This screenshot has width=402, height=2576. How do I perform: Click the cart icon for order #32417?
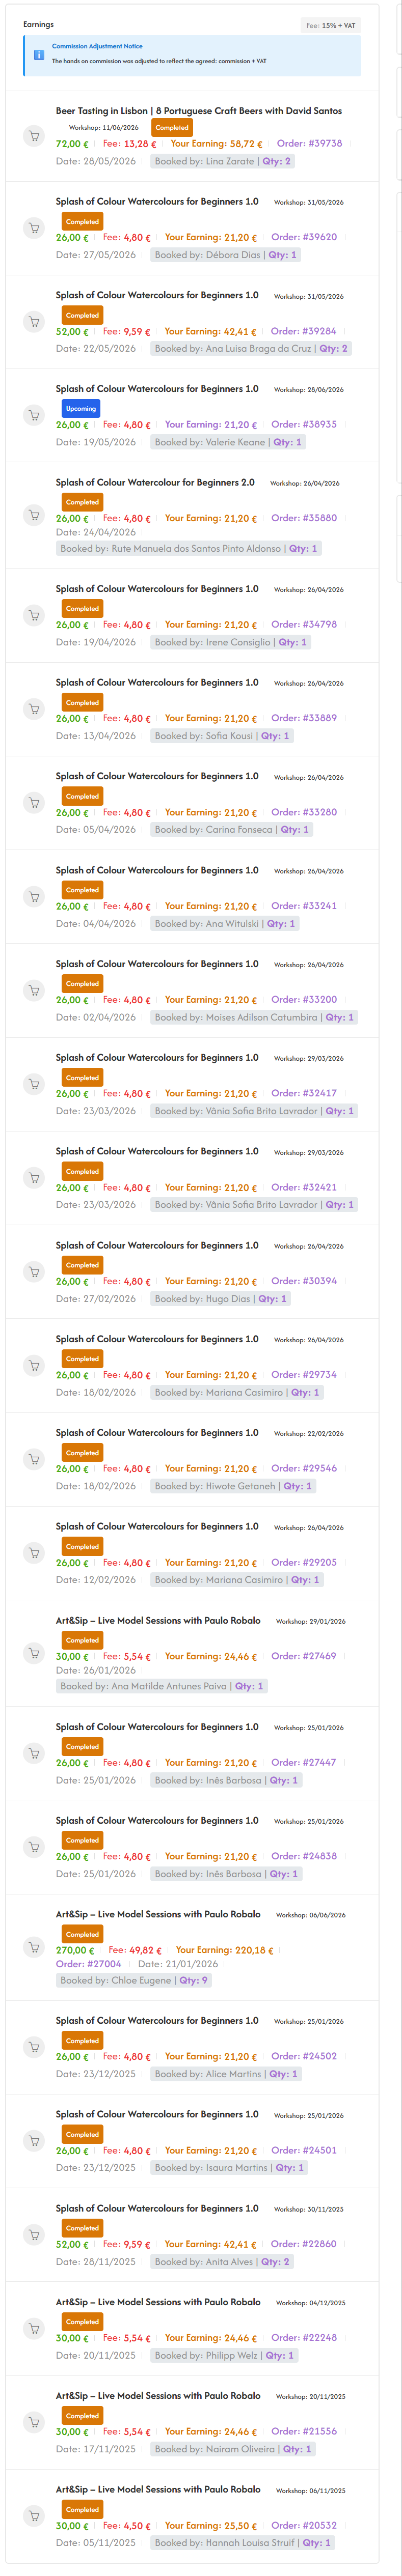(x=34, y=1084)
